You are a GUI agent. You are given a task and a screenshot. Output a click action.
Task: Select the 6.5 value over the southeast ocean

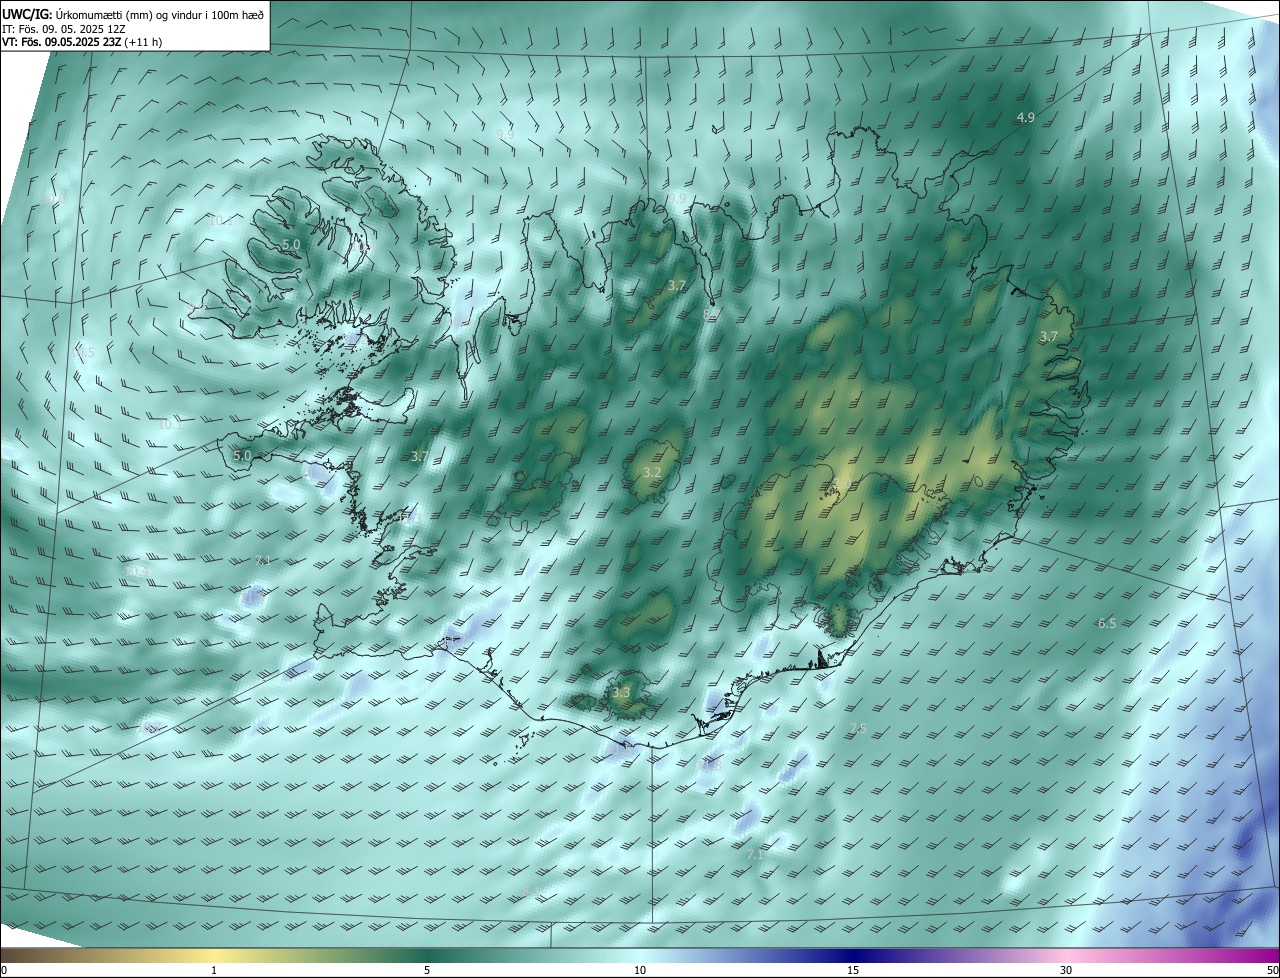click(x=1107, y=623)
